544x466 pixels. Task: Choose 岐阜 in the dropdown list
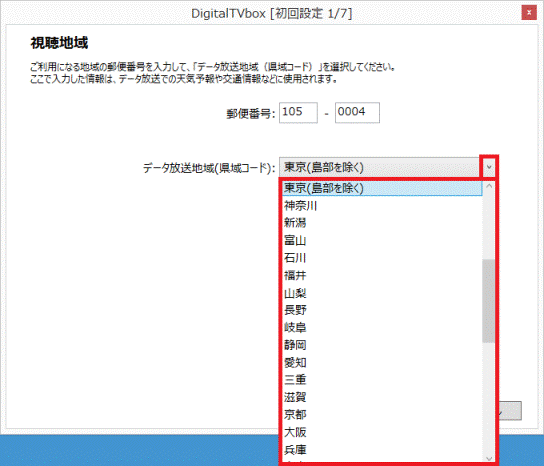pyautogui.click(x=382, y=328)
